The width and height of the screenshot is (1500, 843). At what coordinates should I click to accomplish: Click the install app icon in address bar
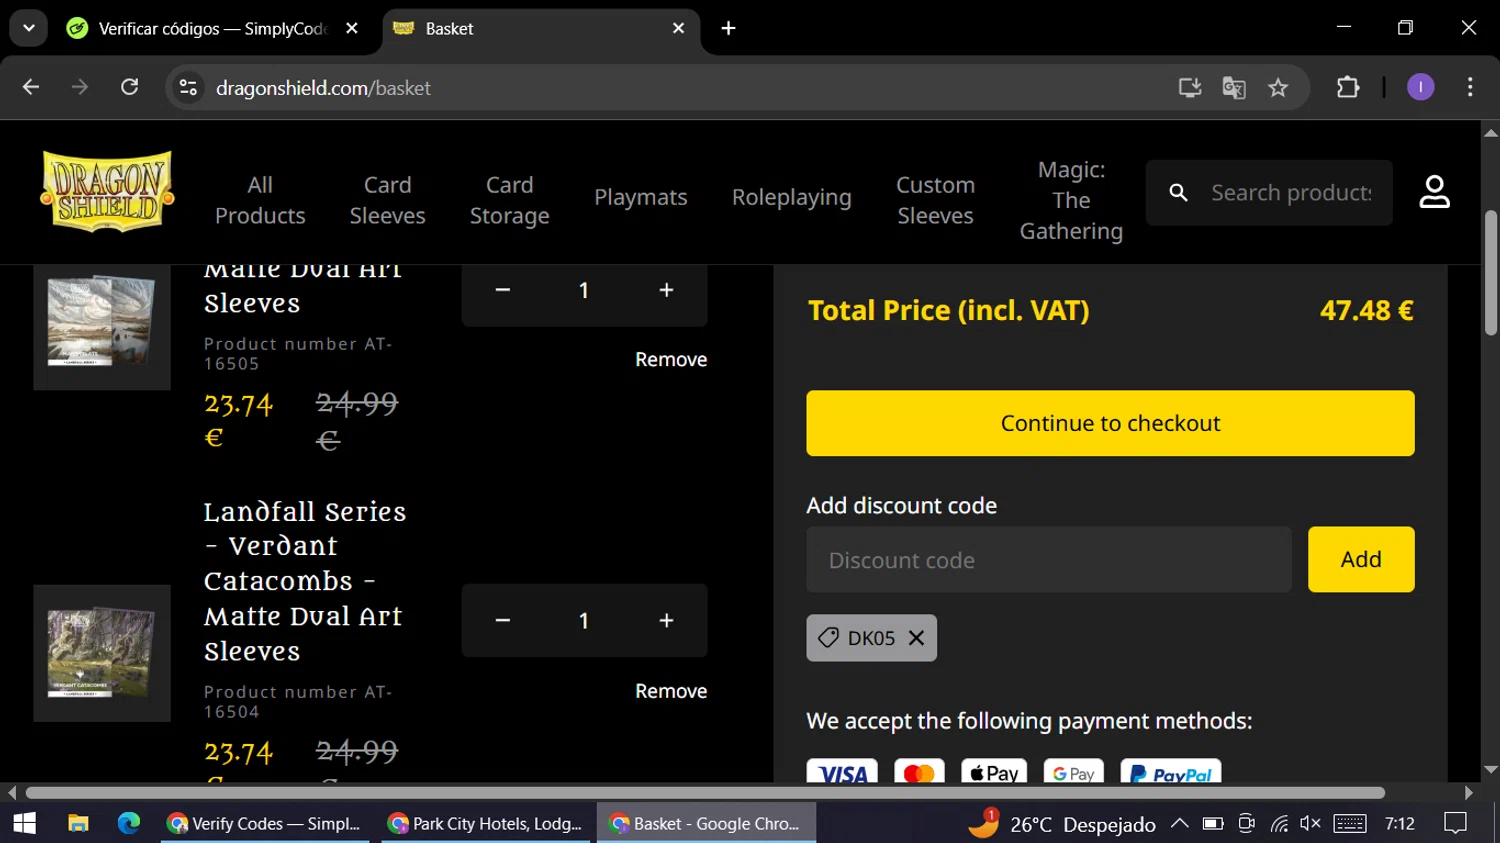[x=1189, y=88]
